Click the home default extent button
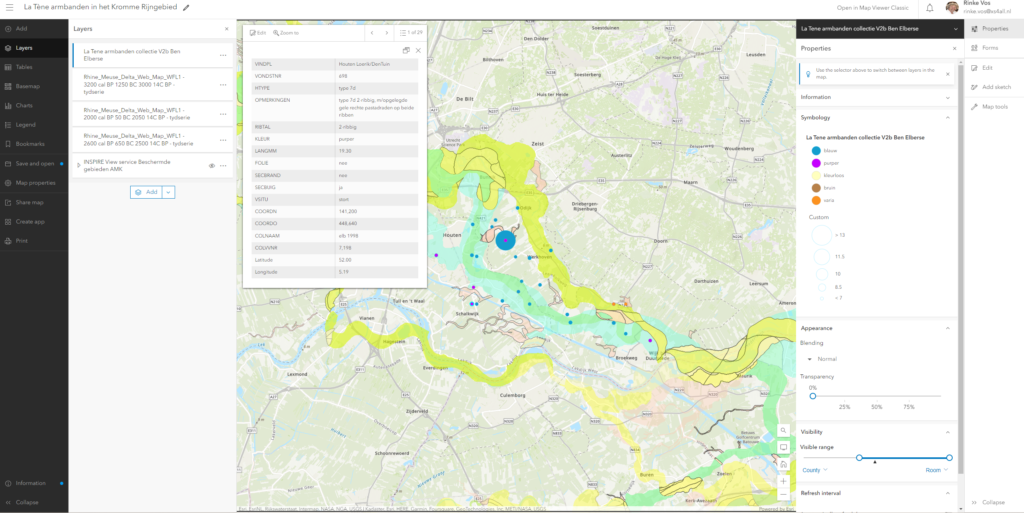The image size is (1024, 513). click(x=783, y=463)
